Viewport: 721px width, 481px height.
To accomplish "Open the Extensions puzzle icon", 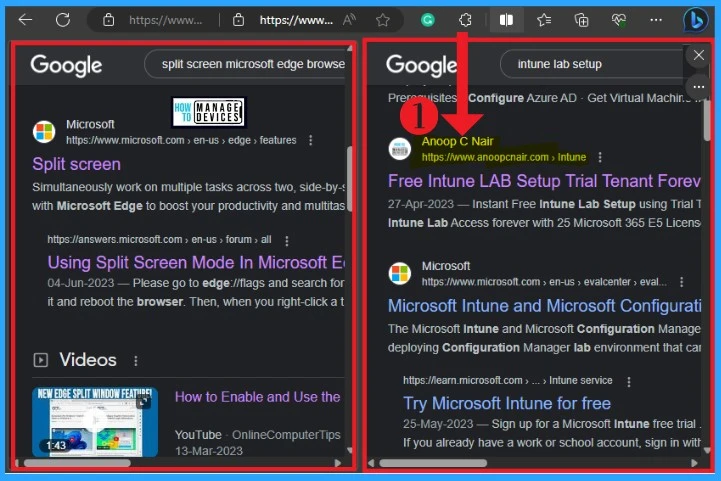I will coord(465,20).
